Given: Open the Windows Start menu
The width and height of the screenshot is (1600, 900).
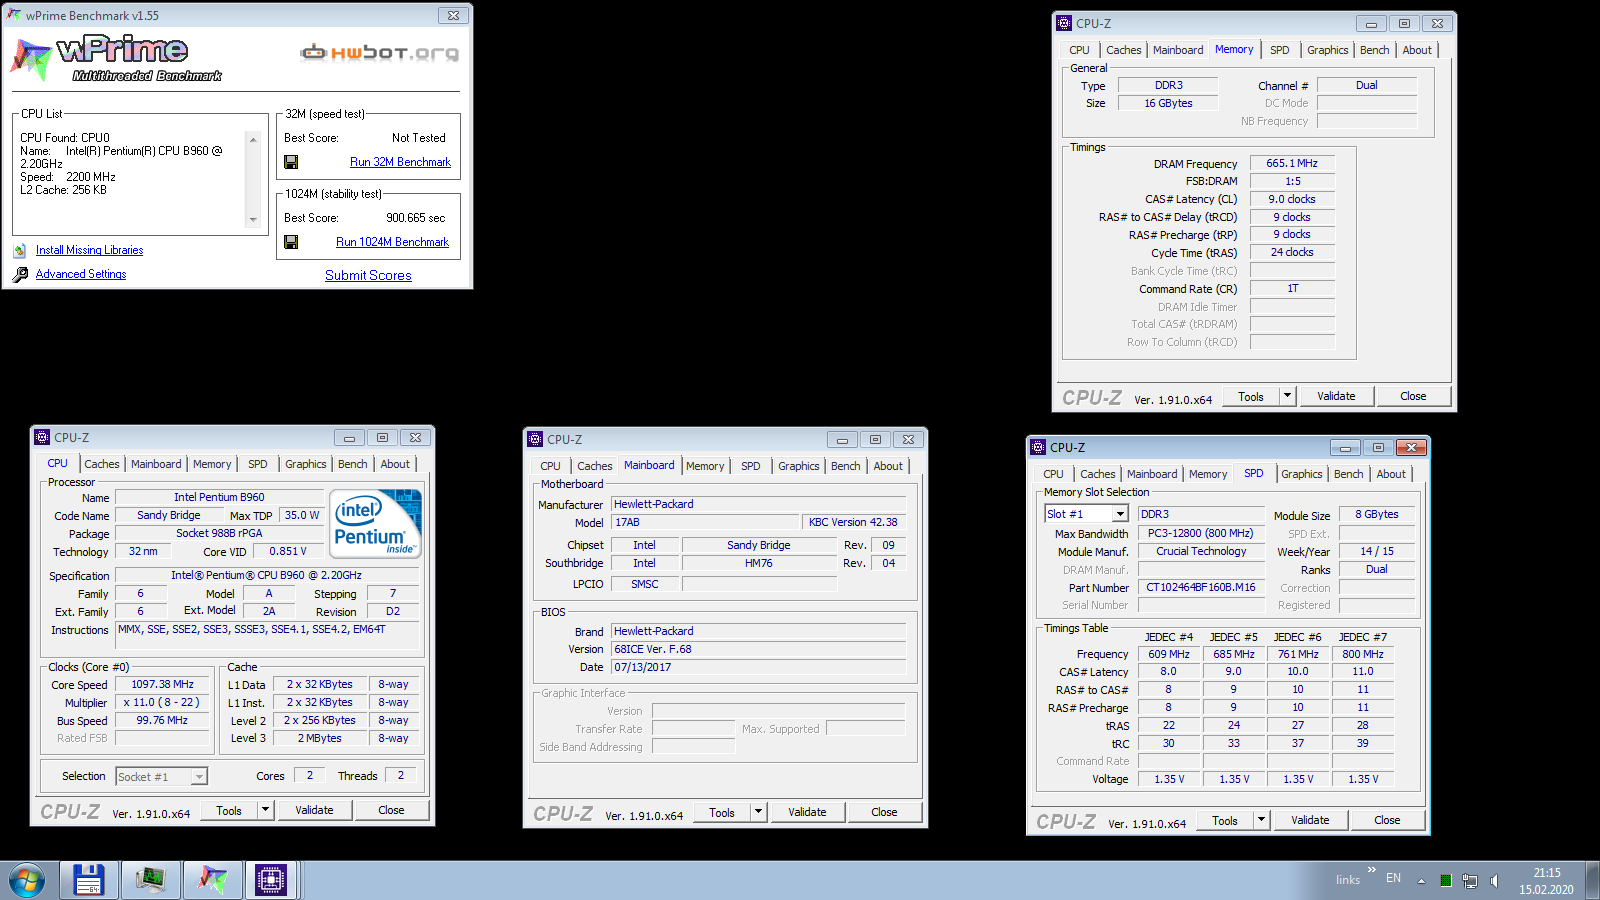Looking at the screenshot, I should pyautogui.click(x=27, y=881).
